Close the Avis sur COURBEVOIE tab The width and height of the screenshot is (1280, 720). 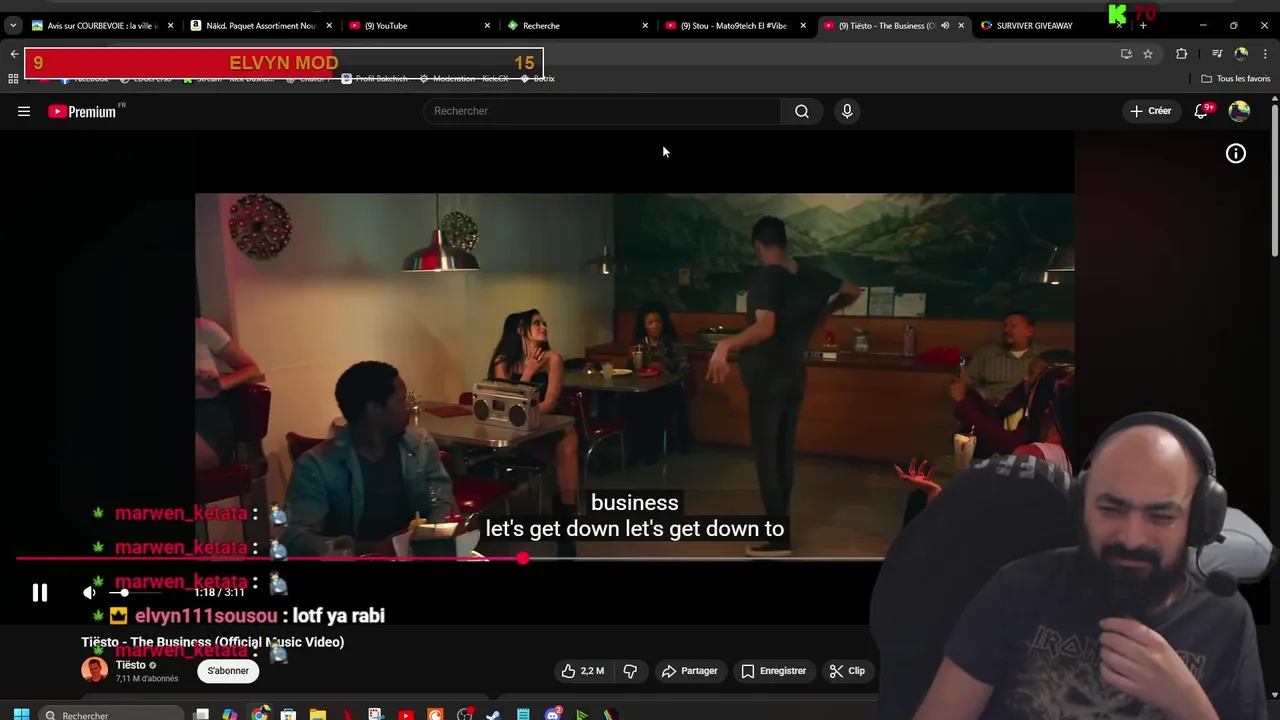point(171,26)
